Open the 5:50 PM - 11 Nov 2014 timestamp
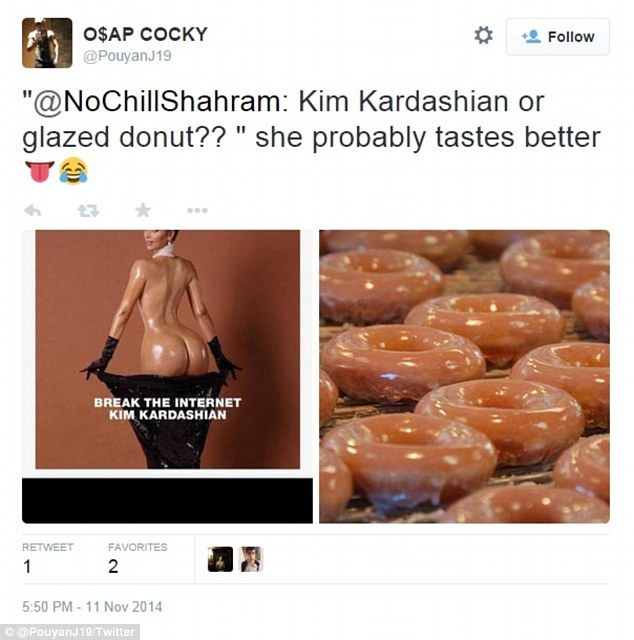This screenshot has height=640, width=634. point(92,607)
